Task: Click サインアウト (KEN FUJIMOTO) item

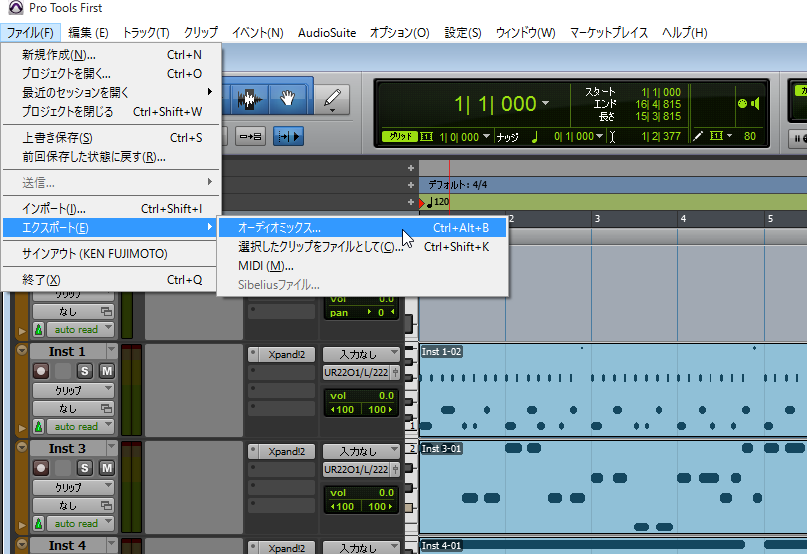Action: click(x=109, y=253)
